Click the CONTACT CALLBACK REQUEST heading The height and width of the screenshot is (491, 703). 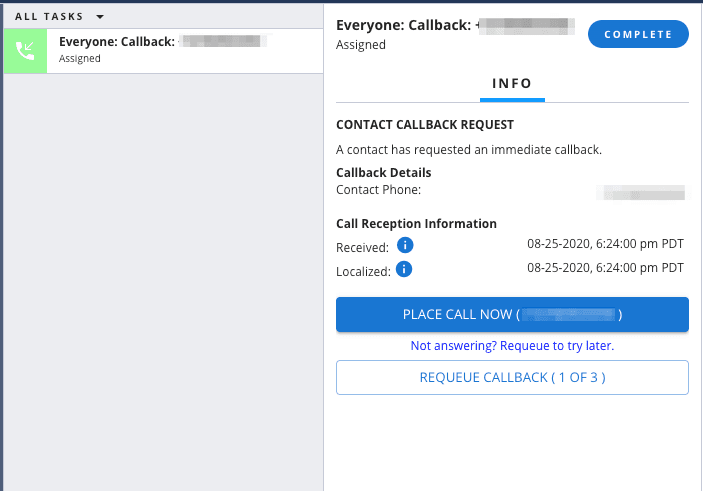[425, 125]
